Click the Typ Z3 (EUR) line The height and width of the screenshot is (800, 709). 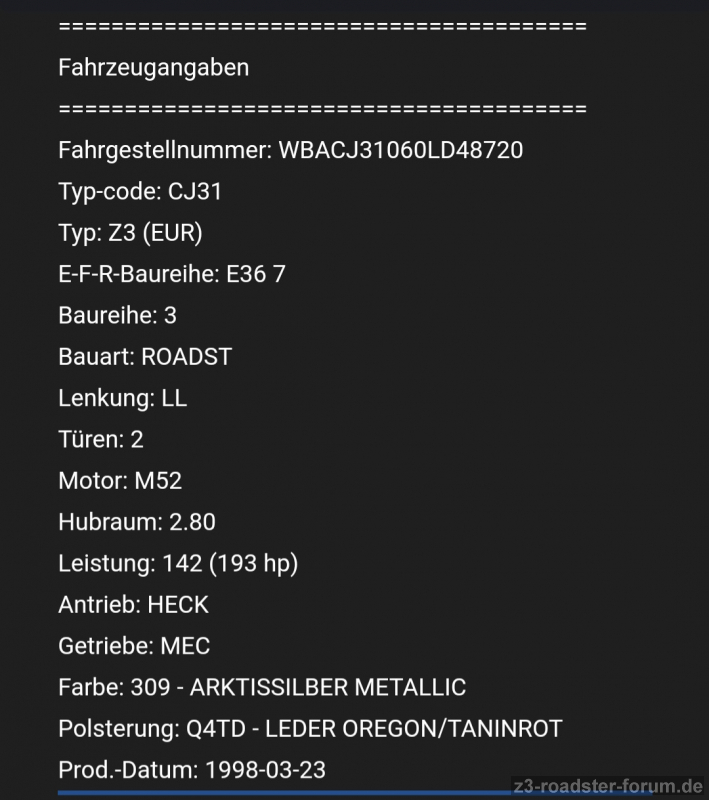click(x=130, y=233)
